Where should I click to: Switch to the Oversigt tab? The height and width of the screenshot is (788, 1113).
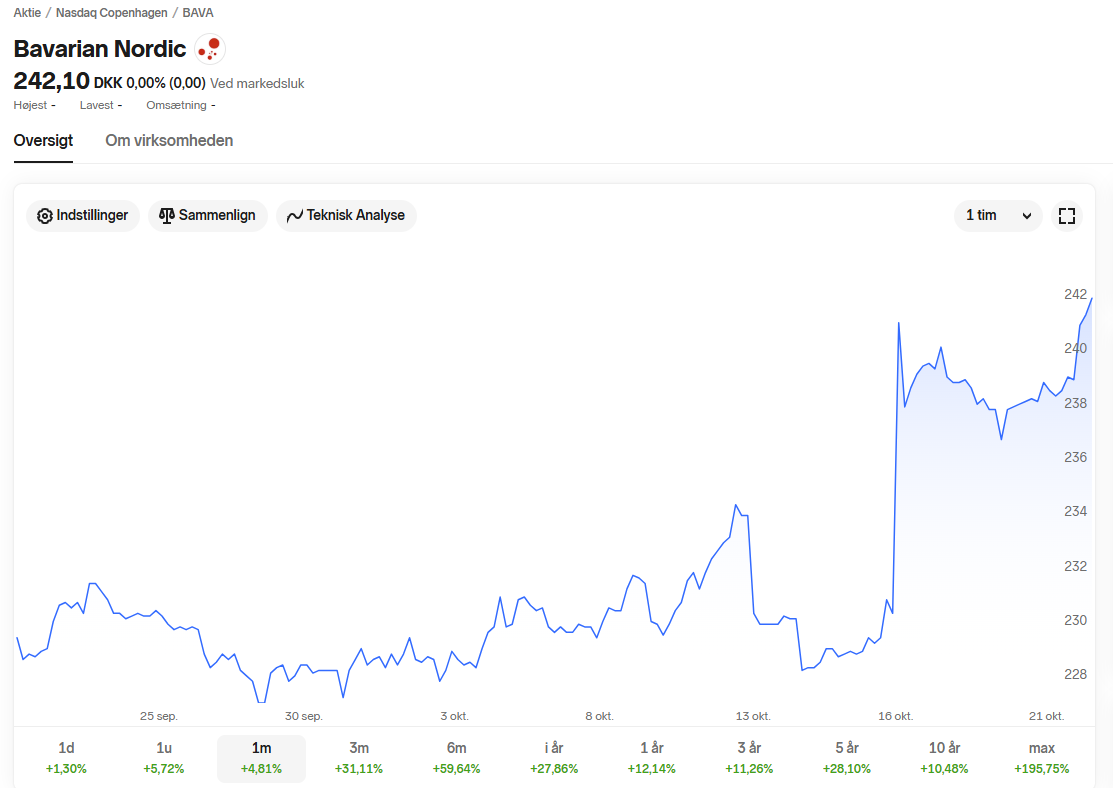click(x=43, y=141)
